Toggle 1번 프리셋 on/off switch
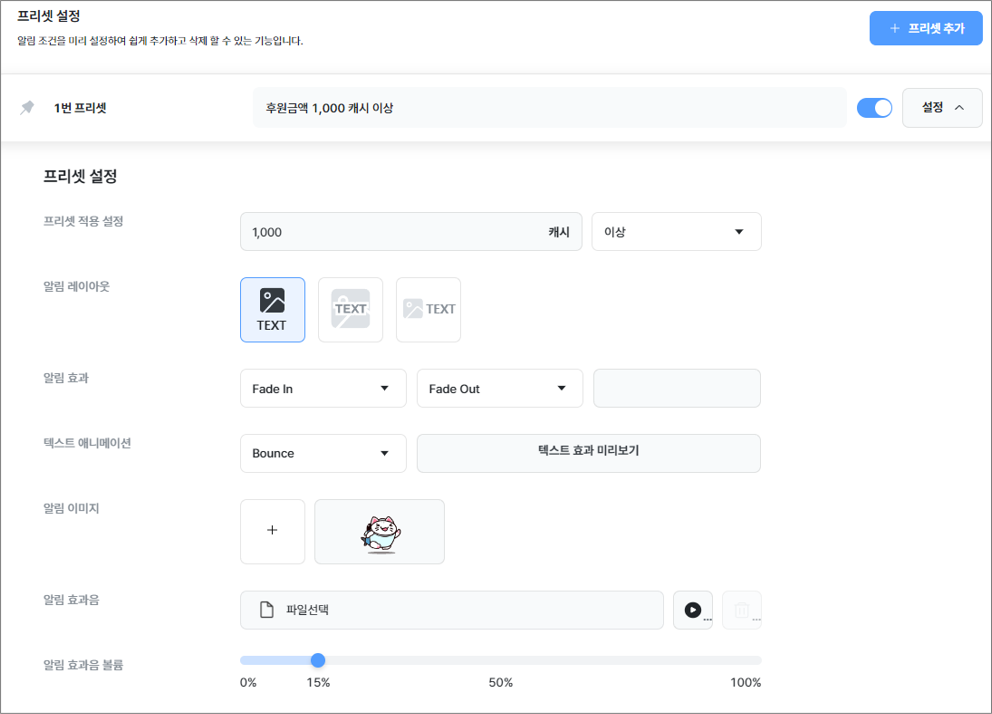This screenshot has width=992, height=714. tap(874, 108)
